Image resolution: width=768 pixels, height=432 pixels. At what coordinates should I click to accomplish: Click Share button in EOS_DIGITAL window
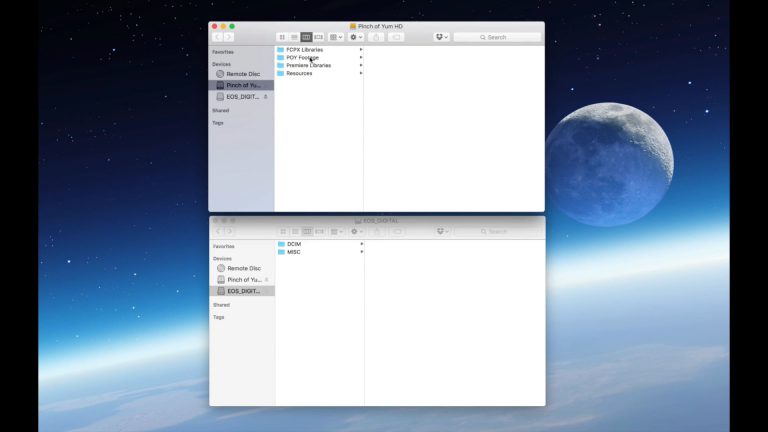pos(377,231)
